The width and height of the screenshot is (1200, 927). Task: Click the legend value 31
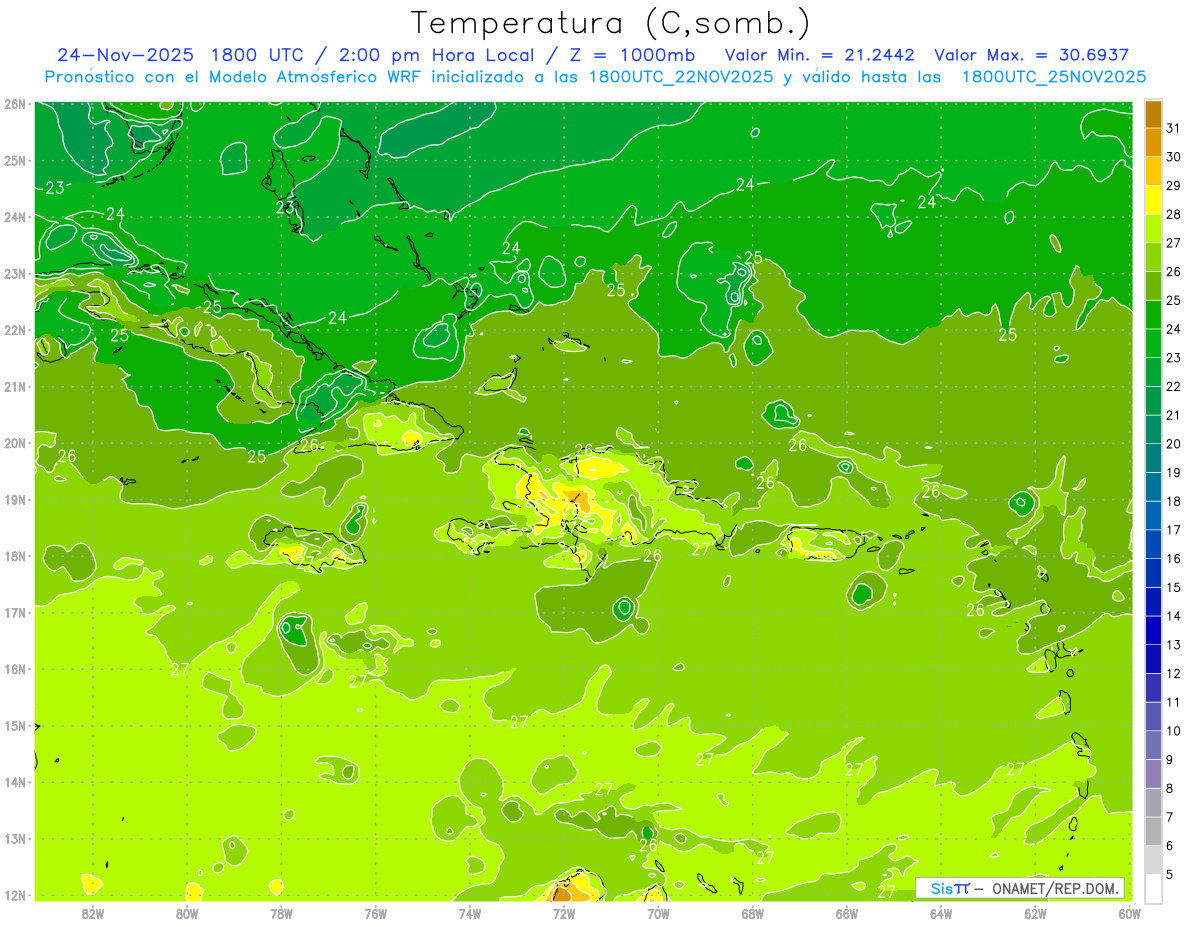click(x=1173, y=128)
